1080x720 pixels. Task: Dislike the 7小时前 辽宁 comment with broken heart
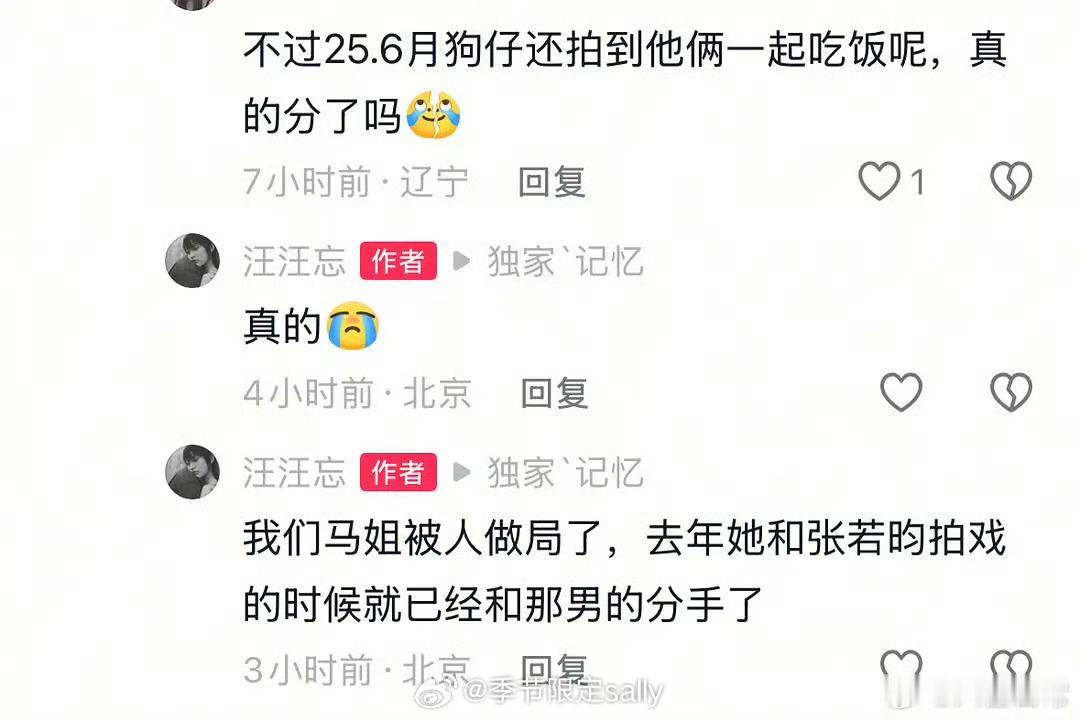point(1010,181)
